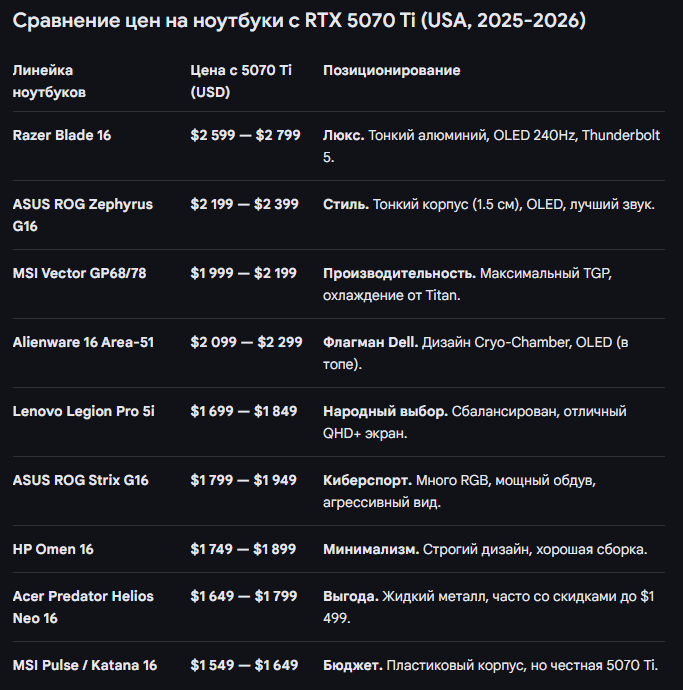Click the HP Omen 16 row name
The width and height of the screenshot is (683, 690).
pyautogui.click(x=53, y=549)
